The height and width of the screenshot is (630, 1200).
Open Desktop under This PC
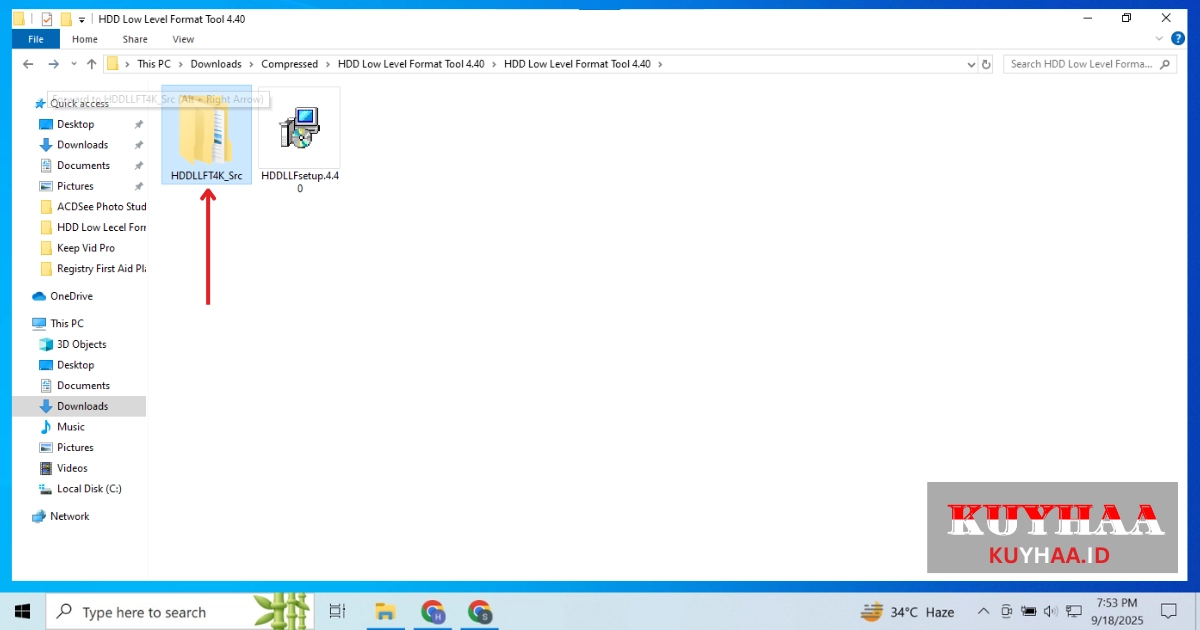coord(76,365)
